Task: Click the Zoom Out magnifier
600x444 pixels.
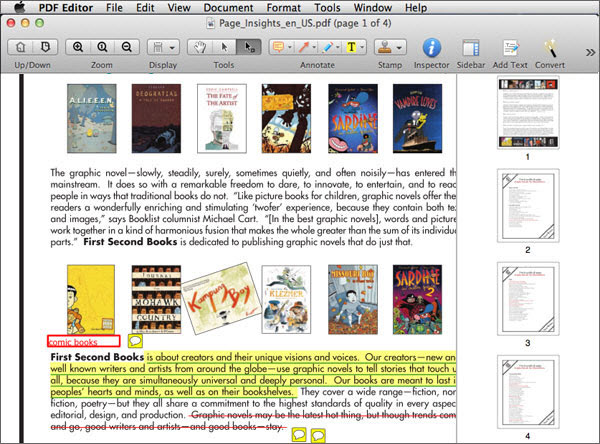Action: point(127,47)
